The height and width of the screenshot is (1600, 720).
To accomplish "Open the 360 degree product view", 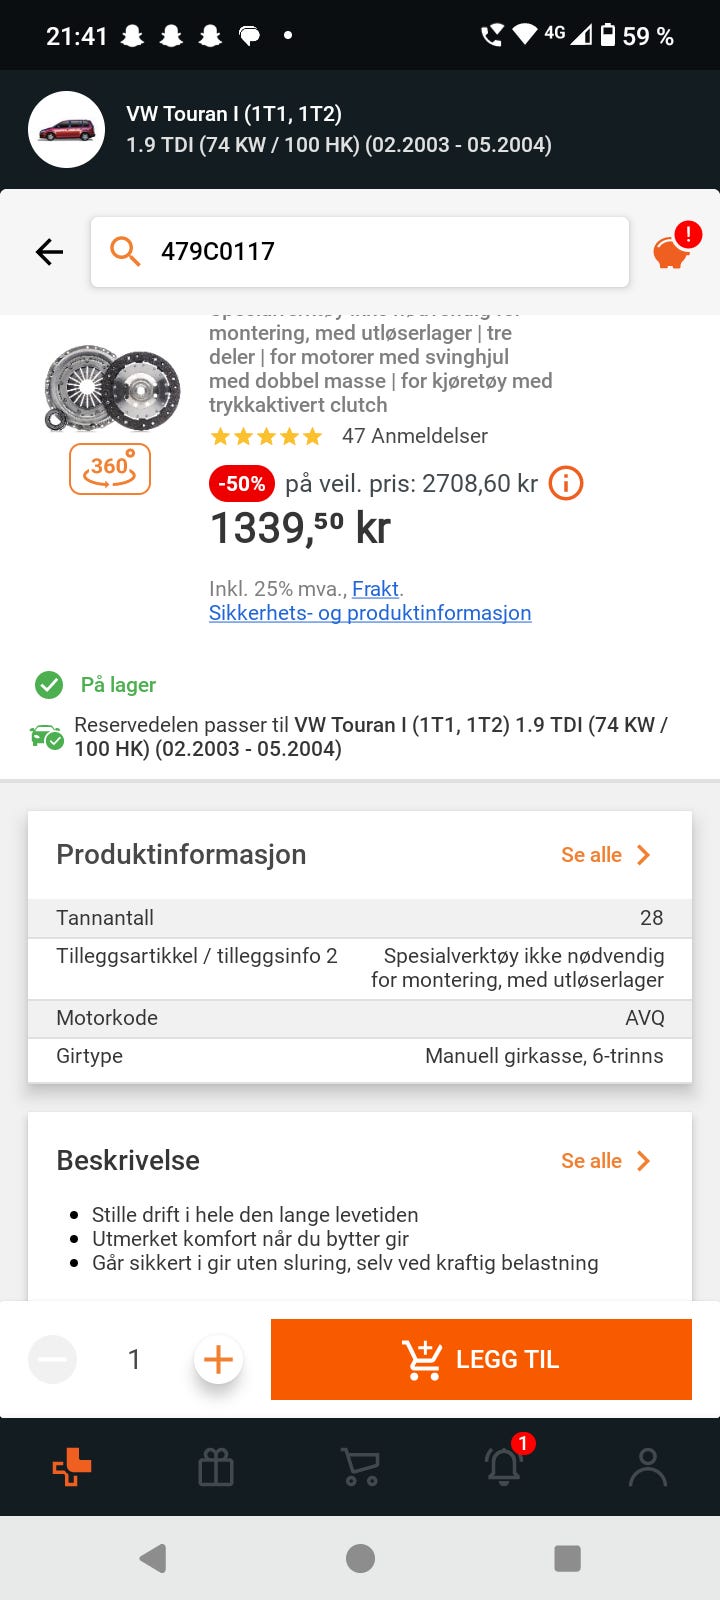I will point(110,469).
